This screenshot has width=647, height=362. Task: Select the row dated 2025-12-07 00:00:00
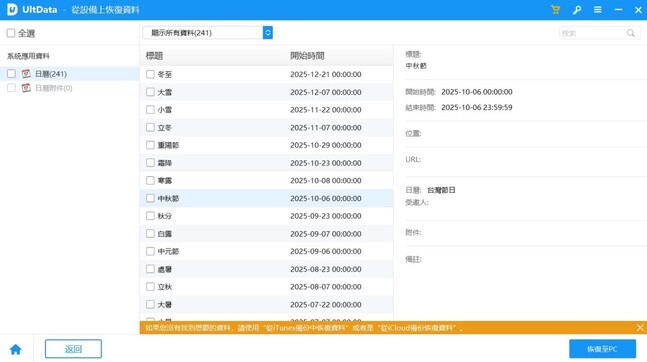coord(266,92)
